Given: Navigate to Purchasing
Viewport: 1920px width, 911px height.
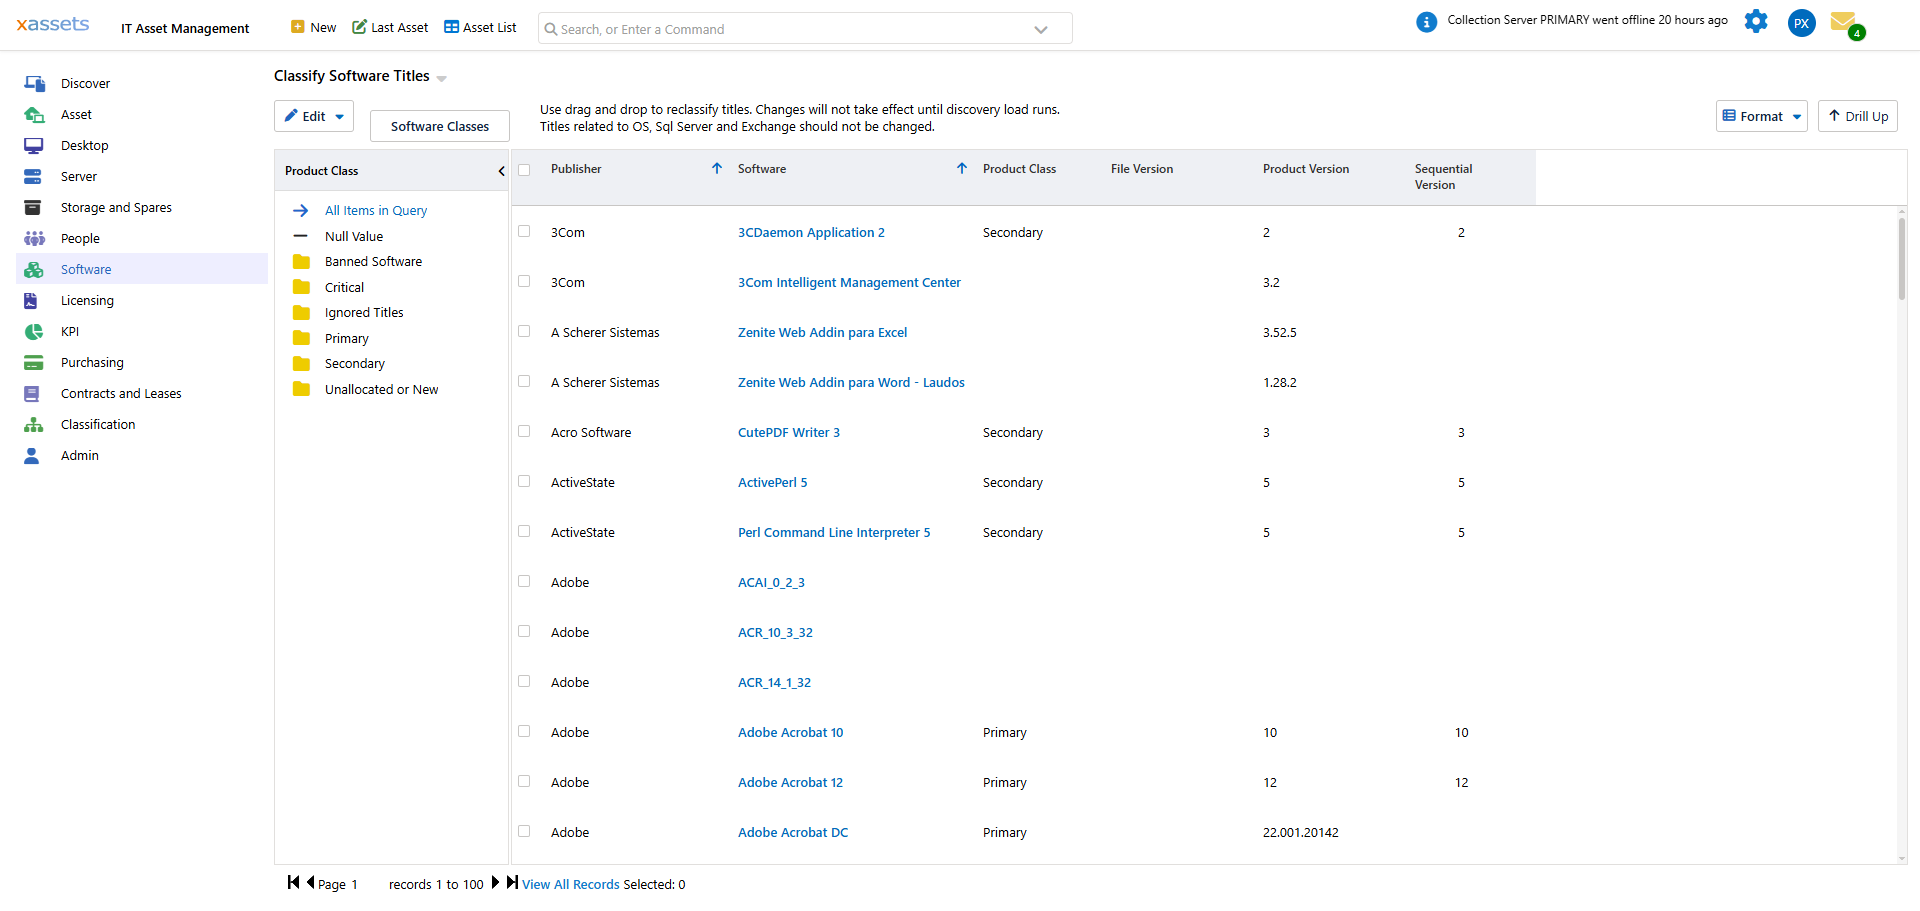Looking at the screenshot, I should (x=92, y=362).
